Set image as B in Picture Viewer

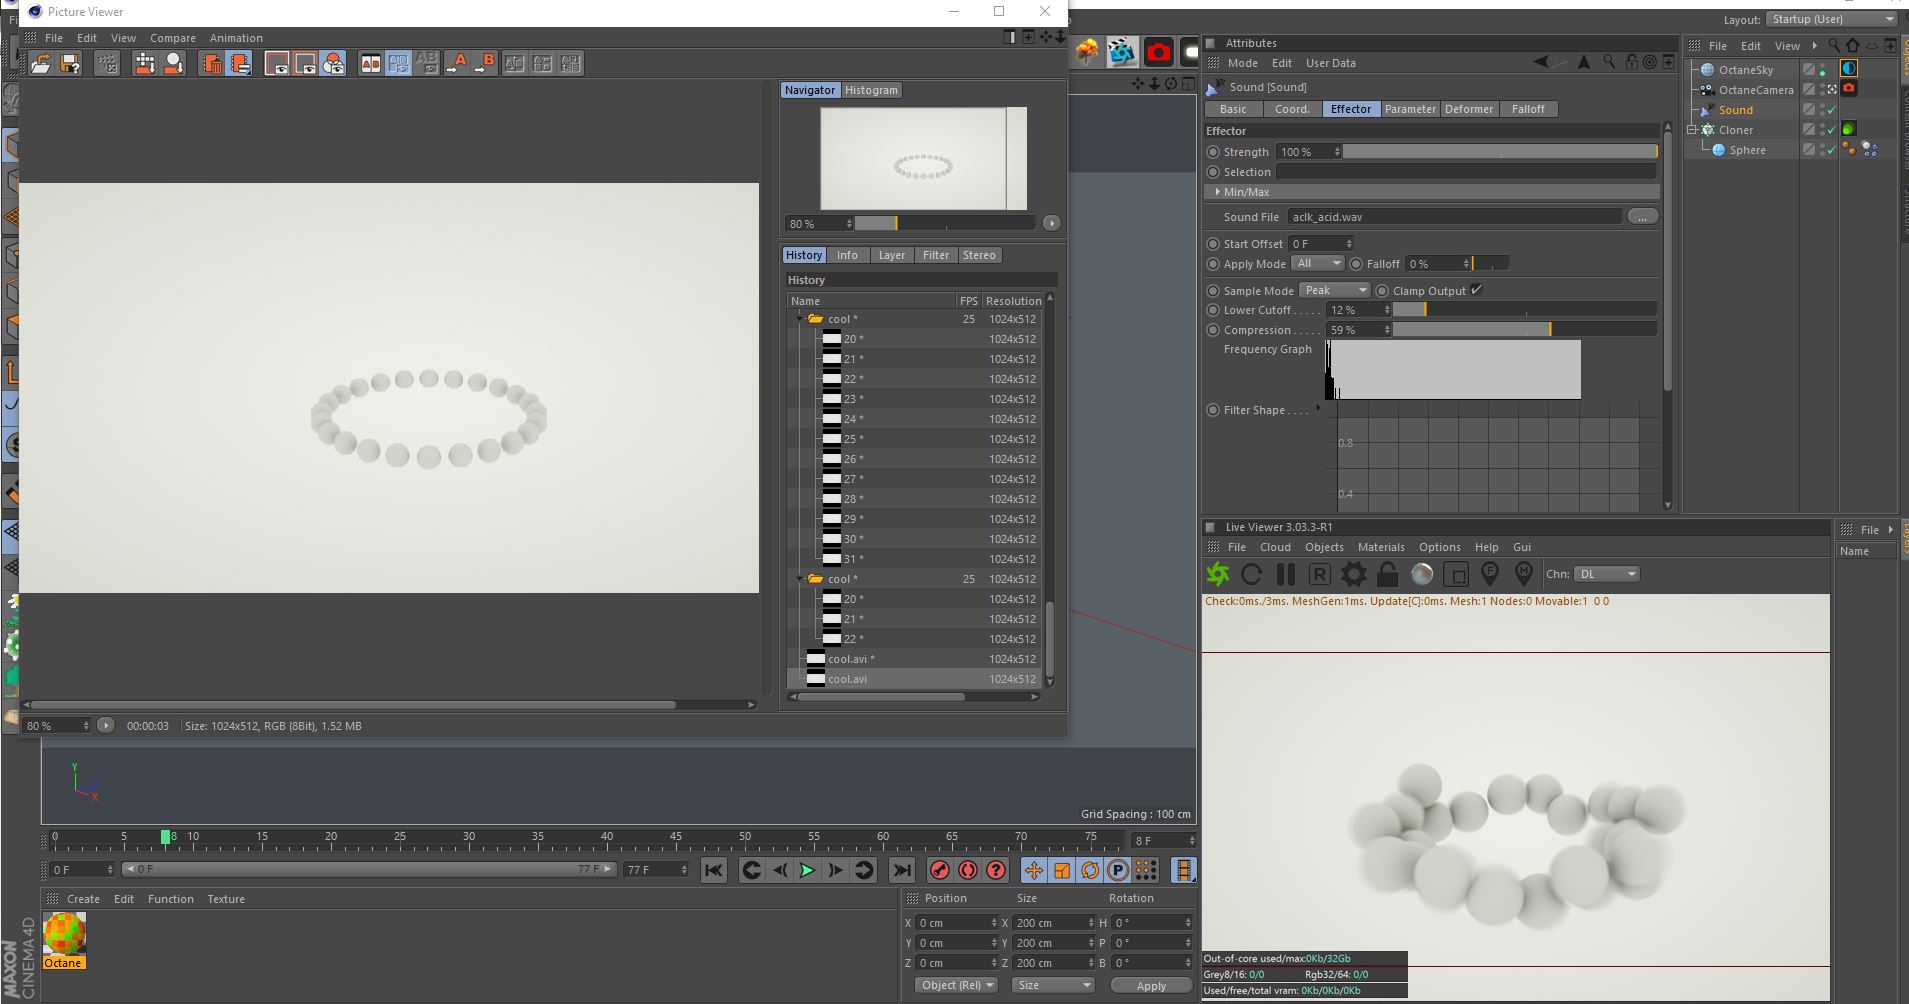485,64
